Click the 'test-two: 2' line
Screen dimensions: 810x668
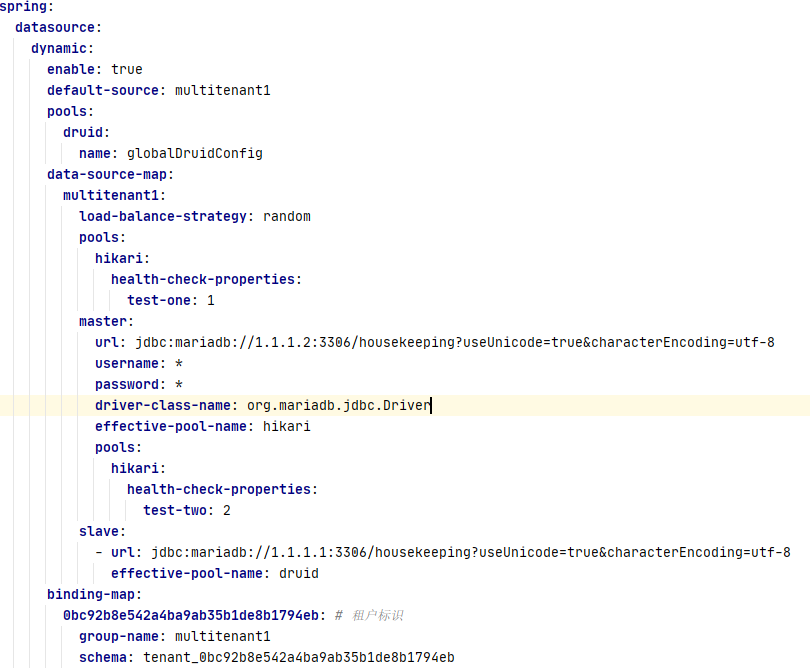[x=187, y=510]
